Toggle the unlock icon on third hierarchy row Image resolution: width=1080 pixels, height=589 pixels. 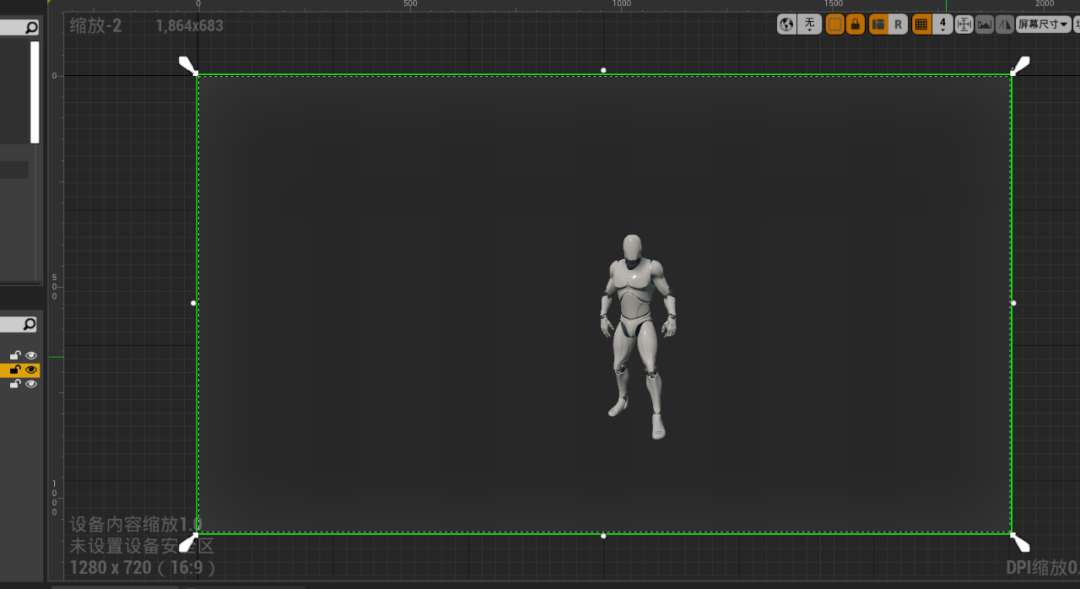pyautogui.click(x=15, y=384)
